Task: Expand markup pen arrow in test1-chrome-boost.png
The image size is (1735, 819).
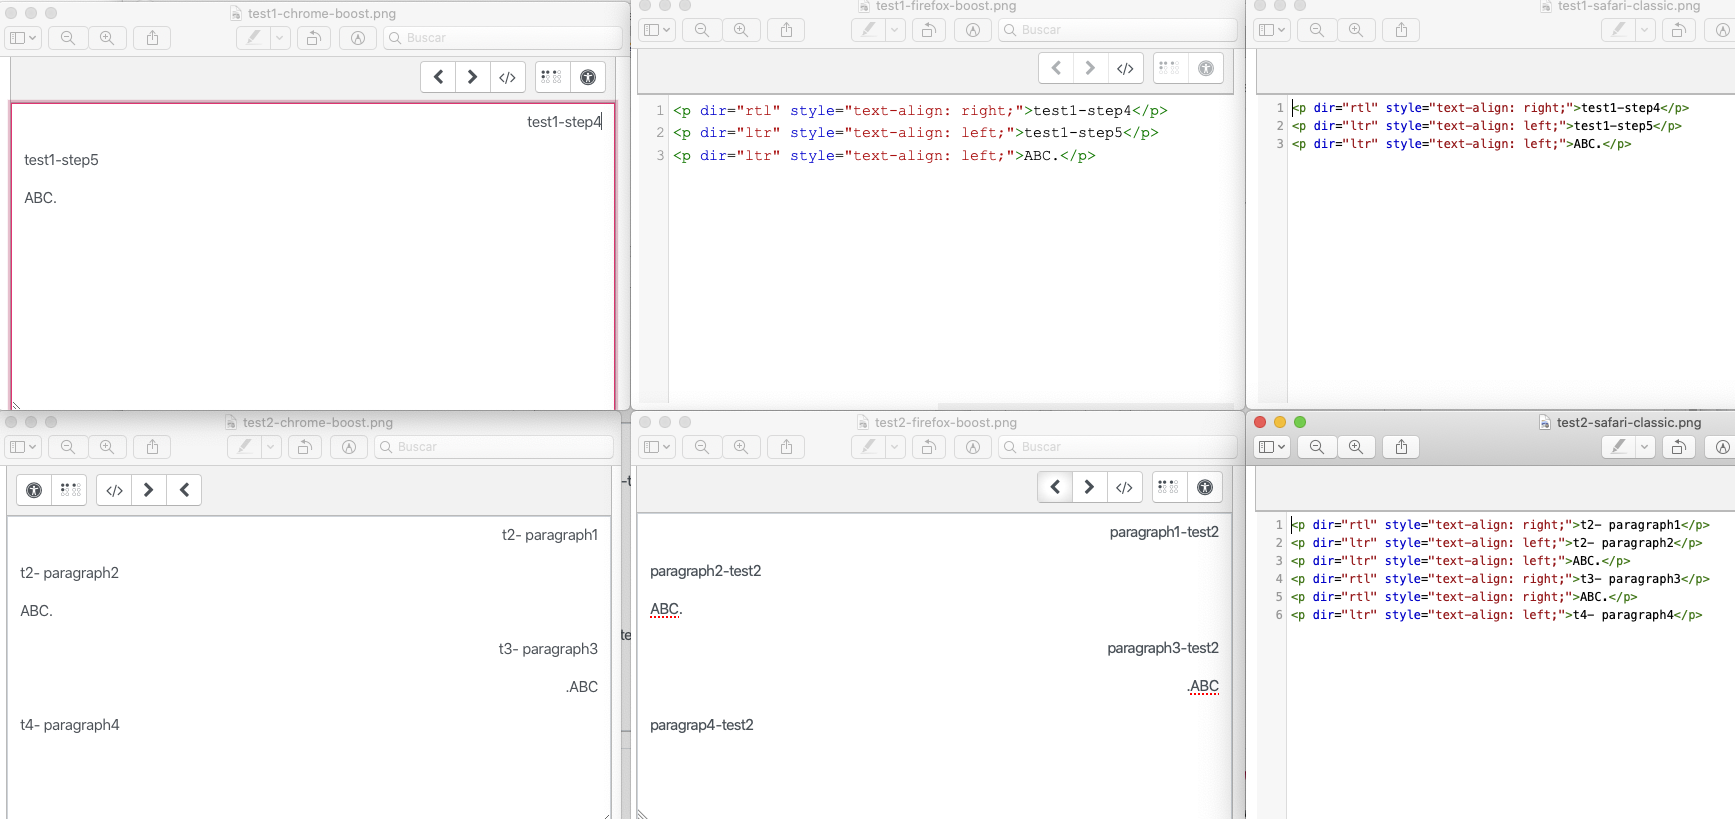Action: [x=280, y=38]
